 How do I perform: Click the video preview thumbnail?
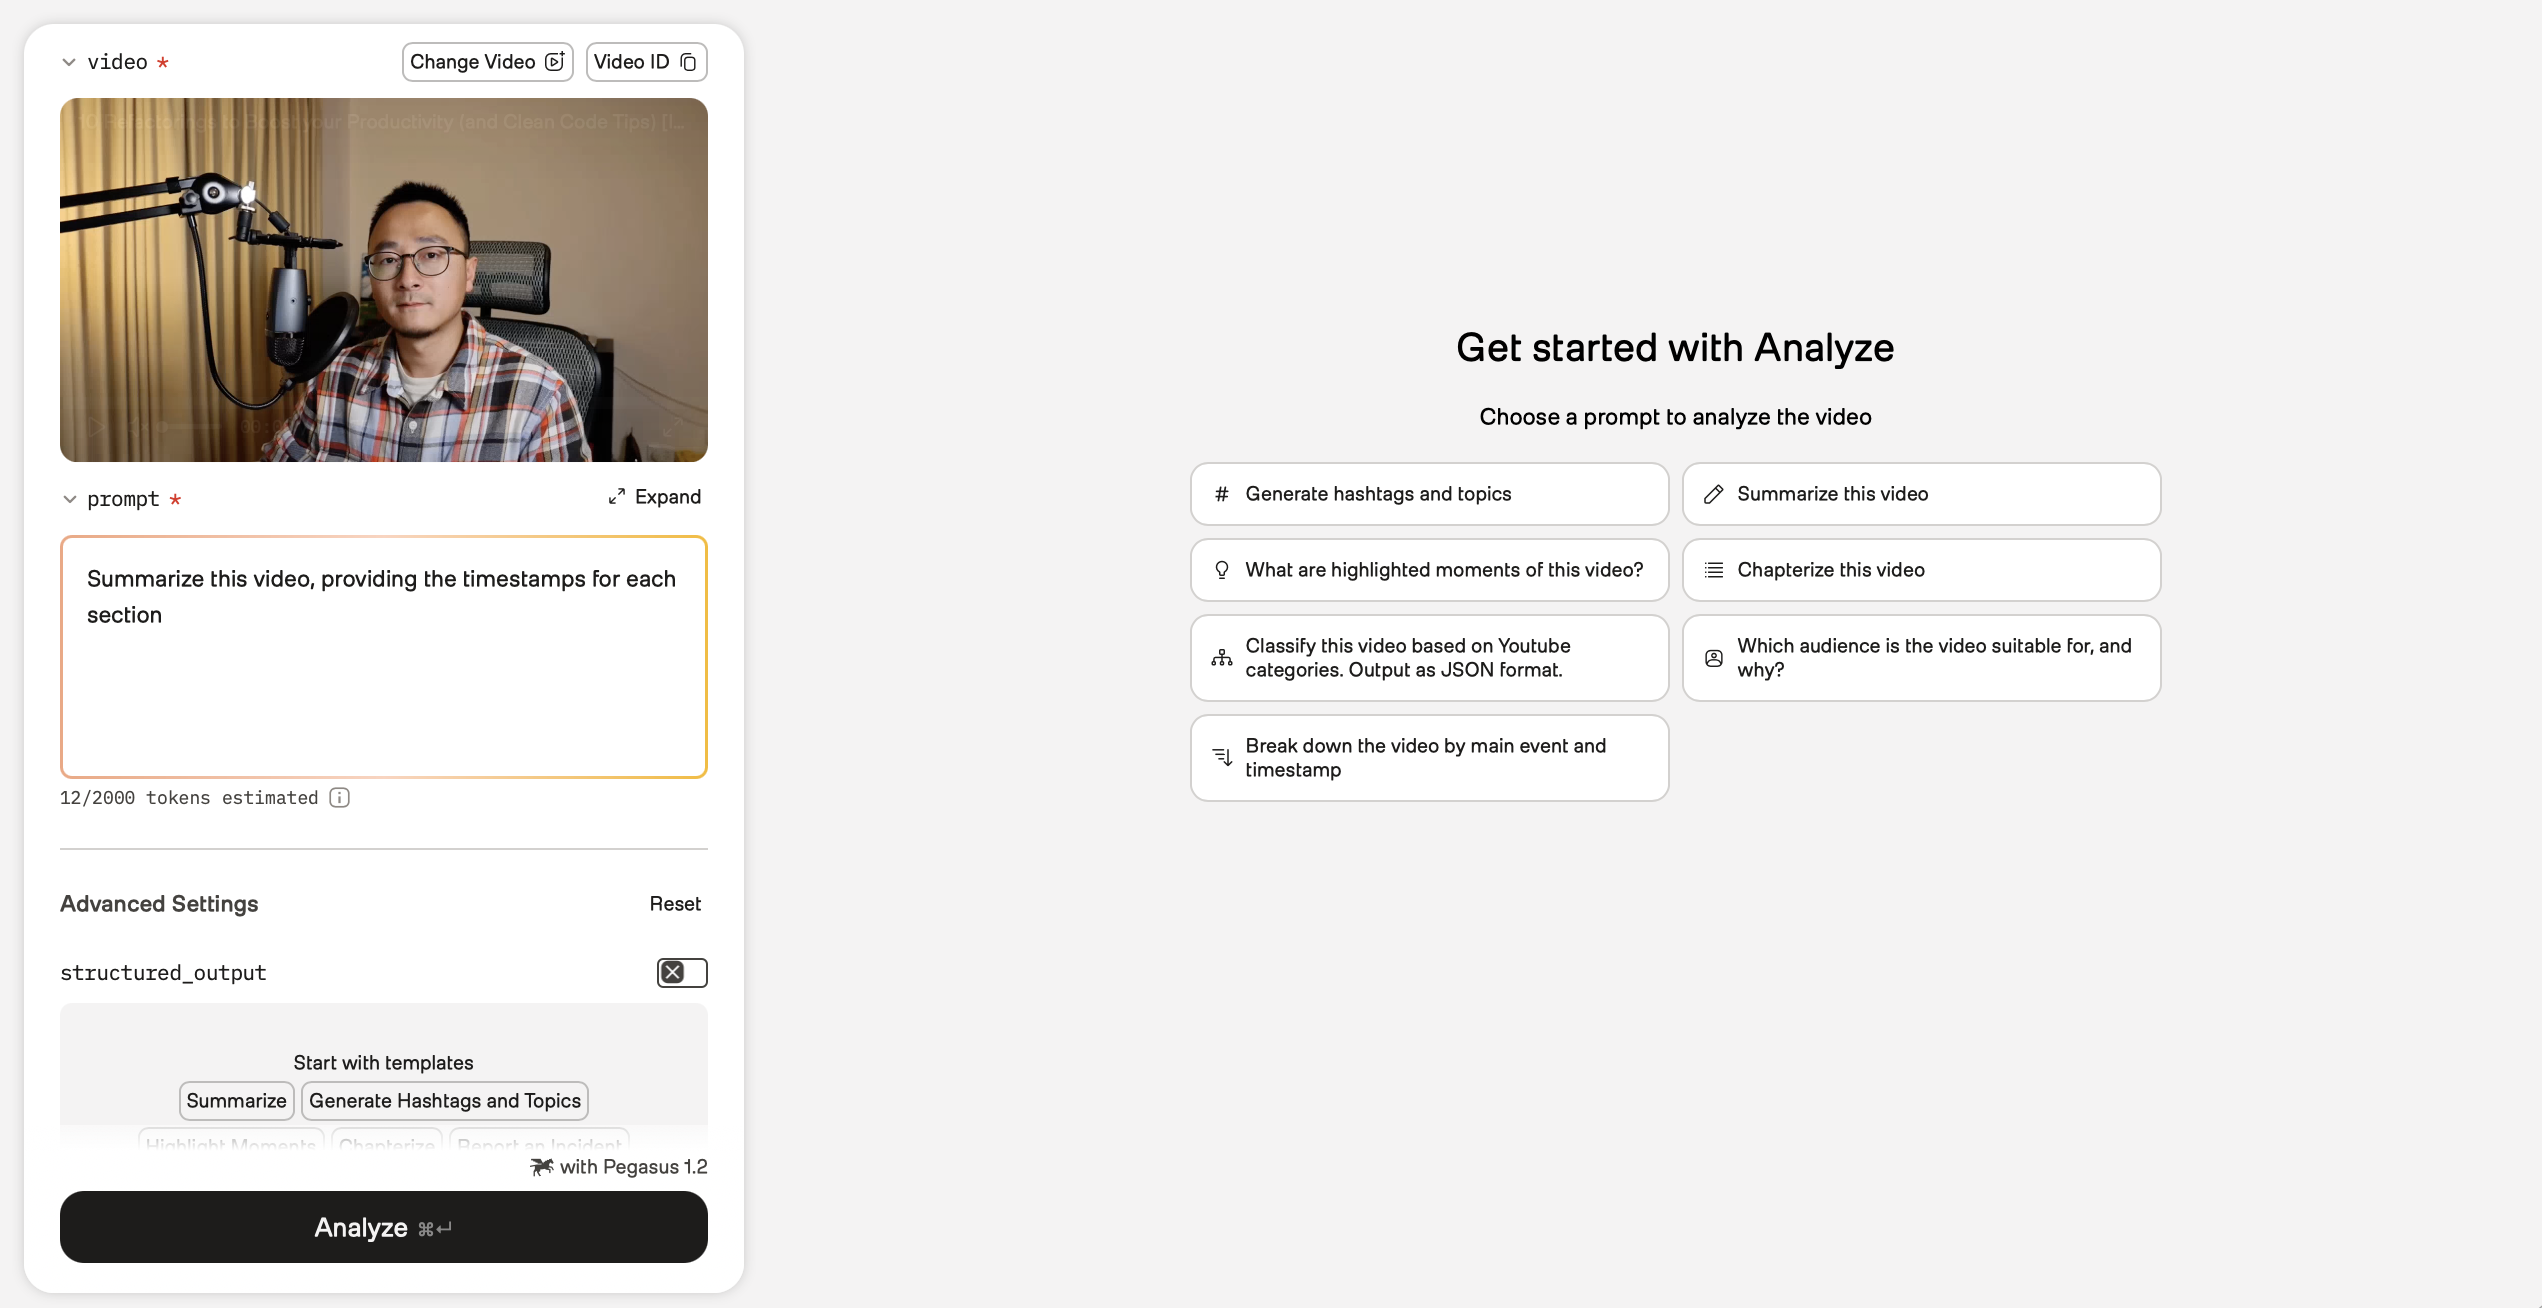[x=384, y=280]
